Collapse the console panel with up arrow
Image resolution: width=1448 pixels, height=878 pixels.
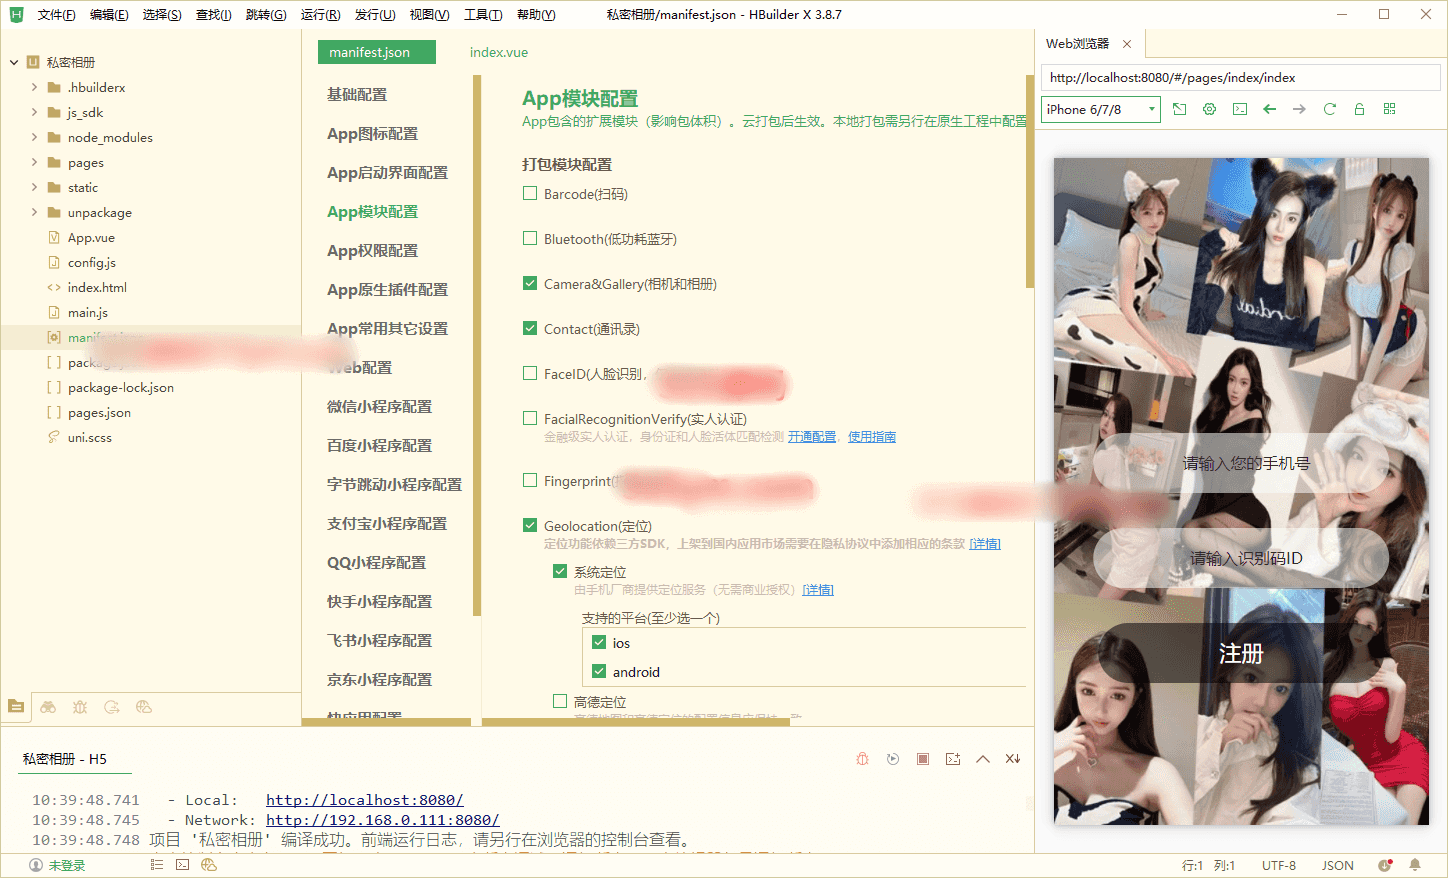[x=982, y=759]
